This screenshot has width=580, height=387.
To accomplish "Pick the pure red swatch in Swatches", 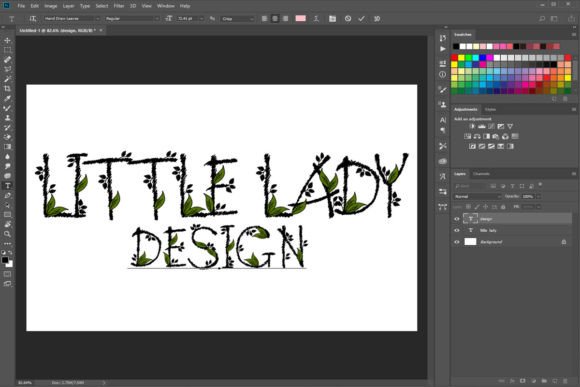I will pyautogui.click(x=454, y=57).
